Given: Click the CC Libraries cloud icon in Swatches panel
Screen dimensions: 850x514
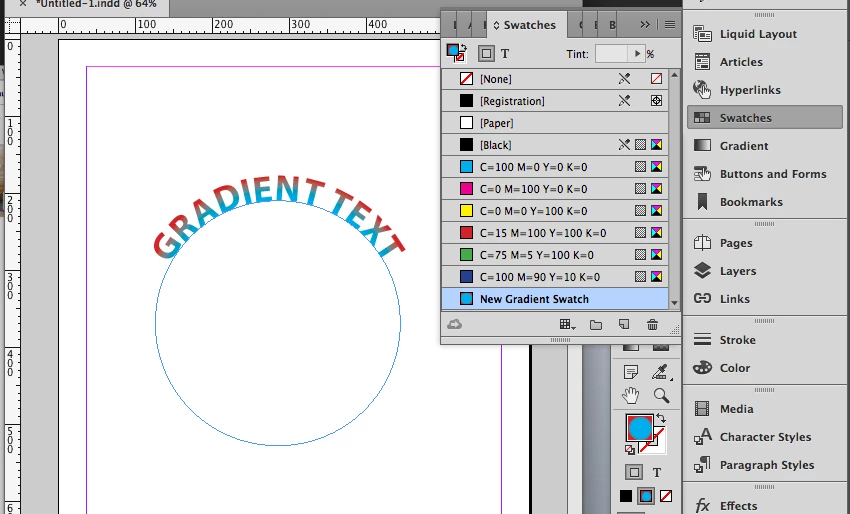Looking at the screenshot, I should 454,324.
